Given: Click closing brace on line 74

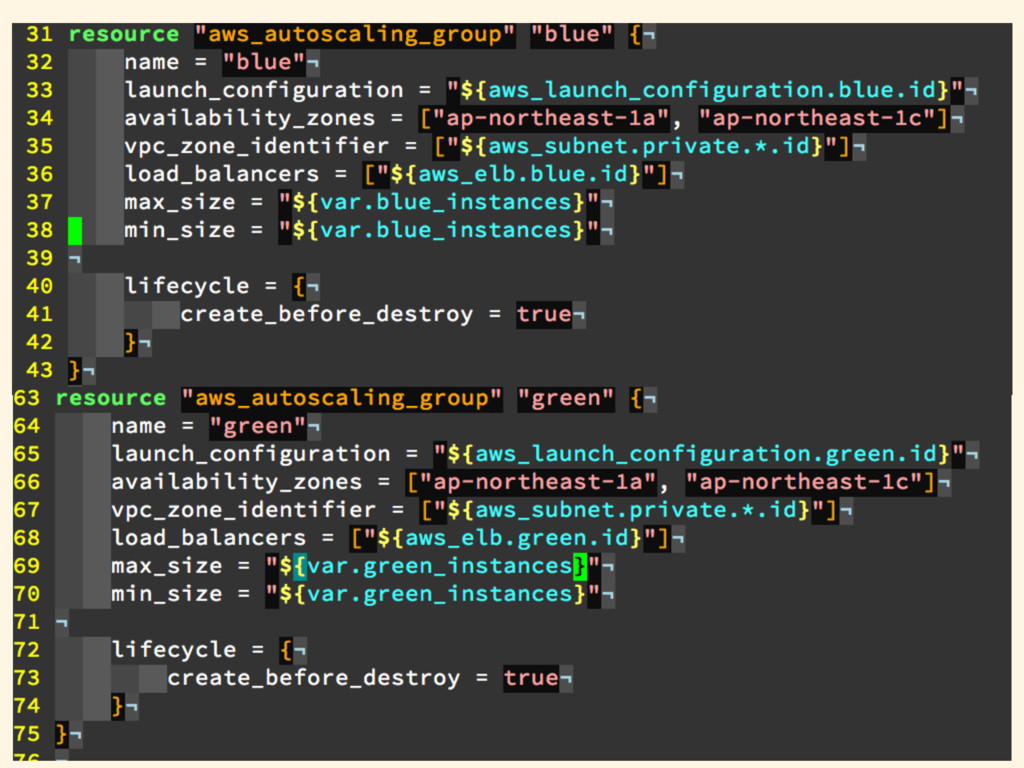Looking at the screenshot, I should coord(118,706).
